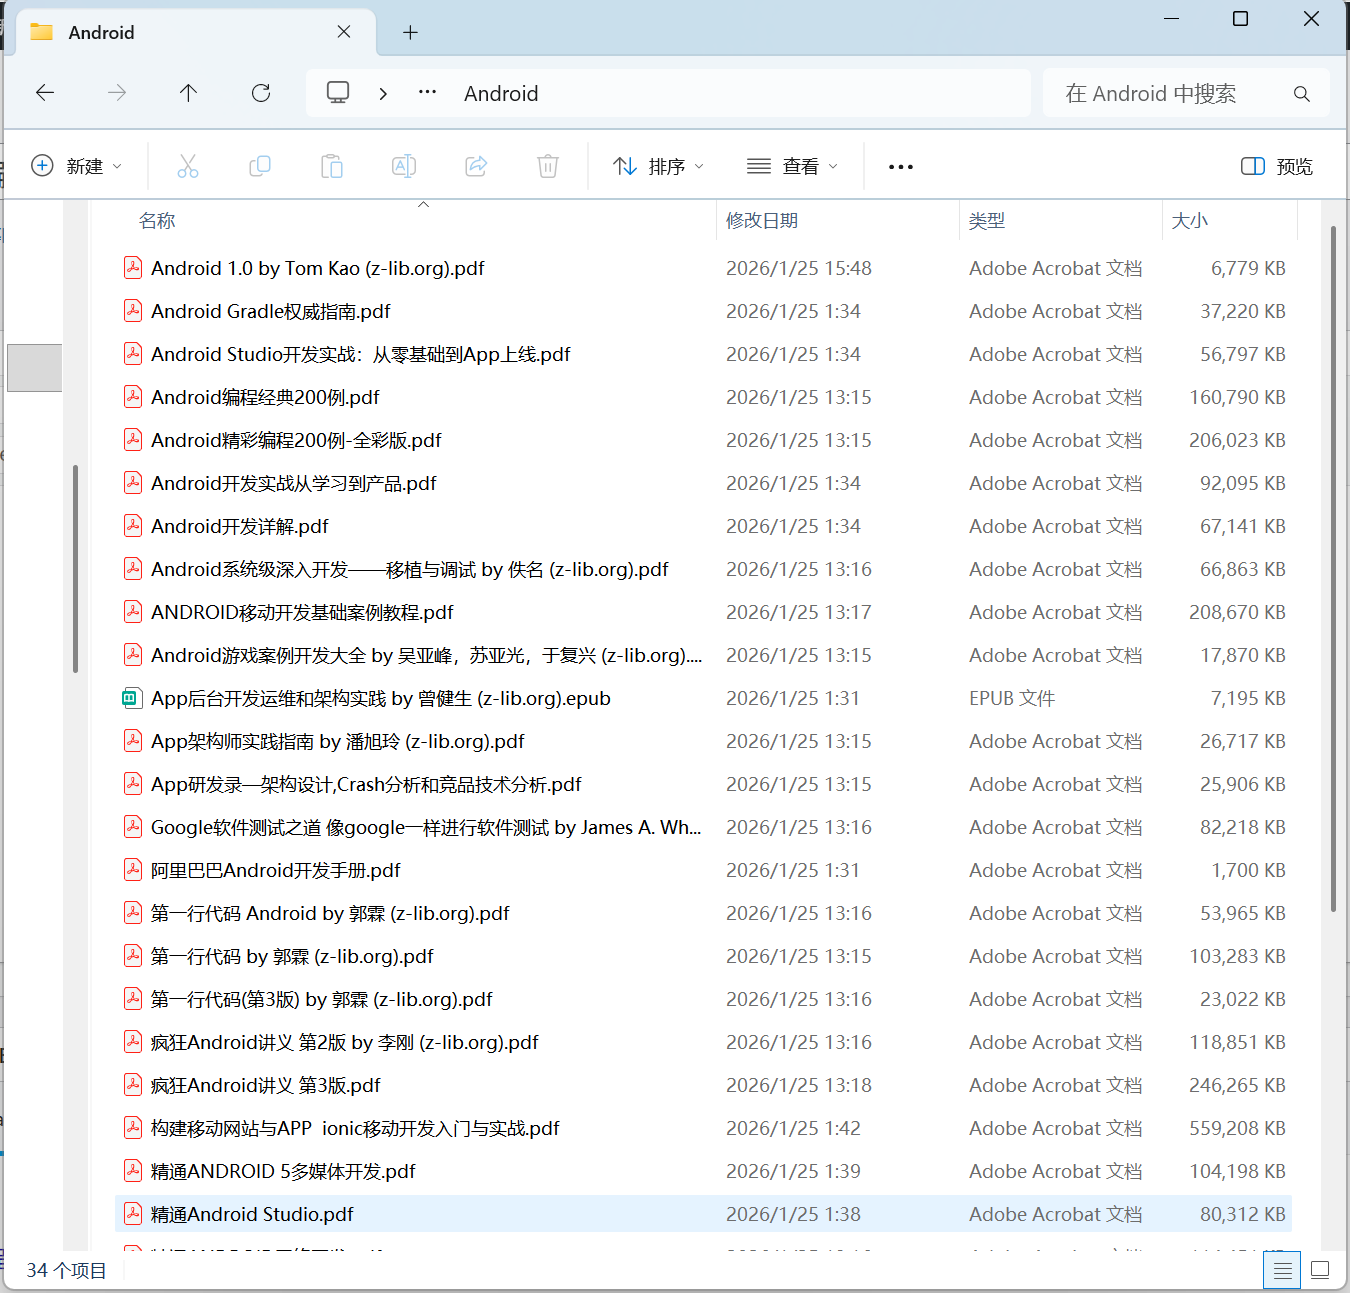Click the Share icon
The height and width of the screenshot is (1293, 1350).
(476, 166)
